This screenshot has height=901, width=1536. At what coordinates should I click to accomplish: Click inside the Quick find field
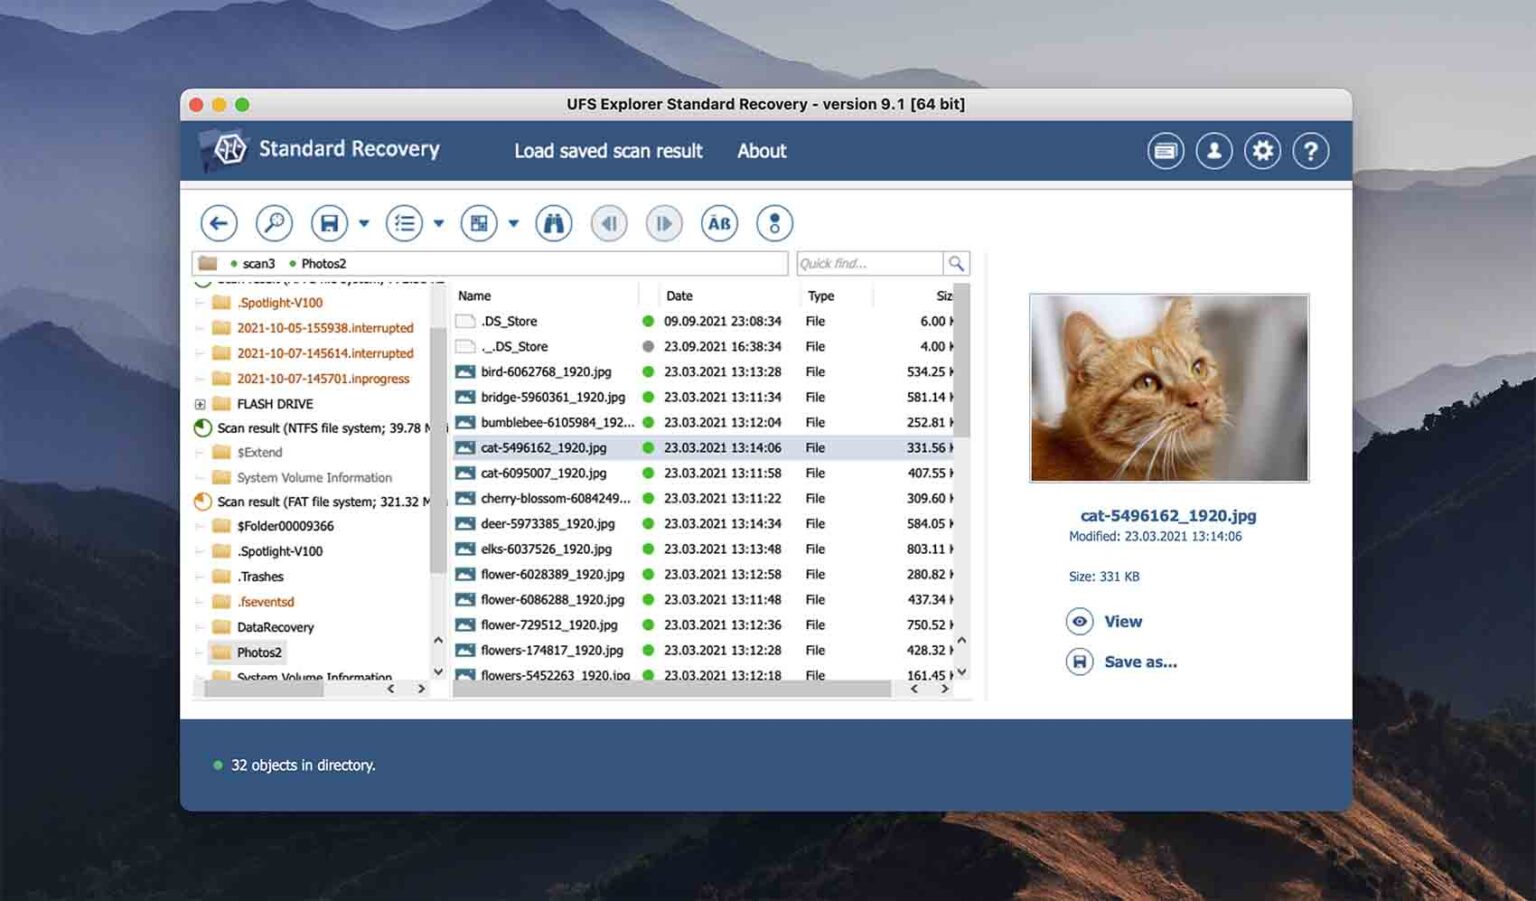point(870,263)
